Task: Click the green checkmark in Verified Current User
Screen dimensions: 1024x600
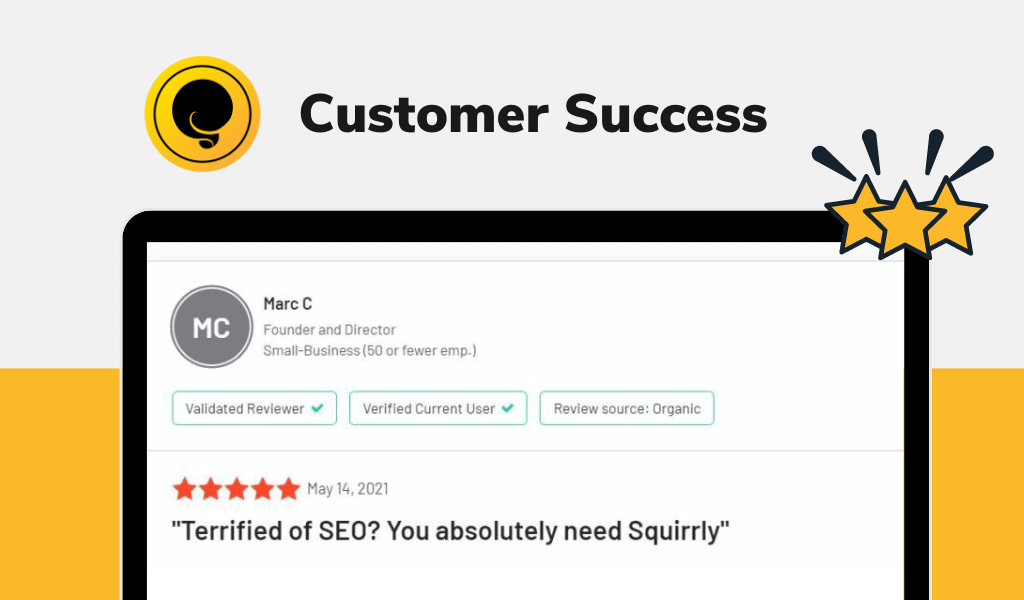Action: tap(507, 408)
